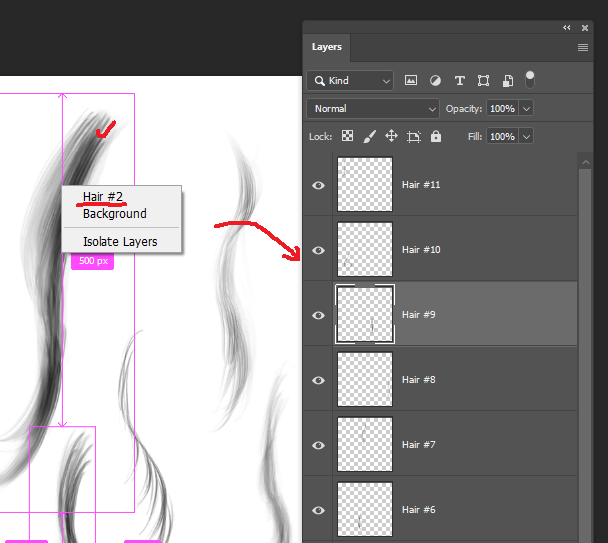Image resolution: width=608 pixels, height=543 pixels.
Task: Click the Opacity label
Action: [463, 109]
